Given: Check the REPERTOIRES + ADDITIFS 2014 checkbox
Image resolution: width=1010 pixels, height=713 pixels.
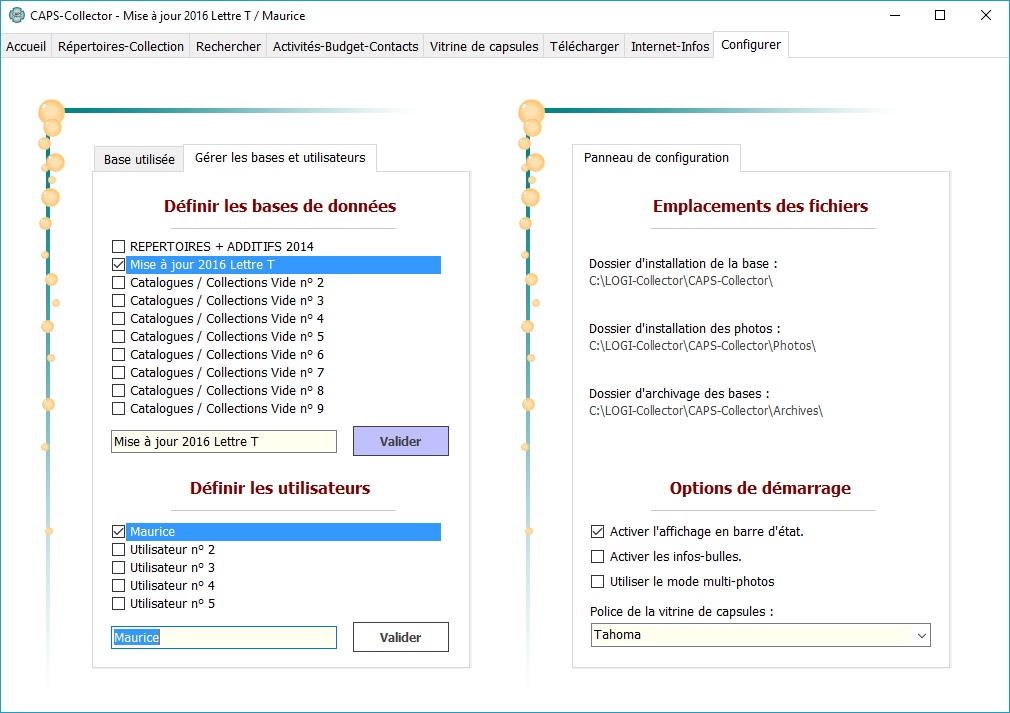Looking at the screenshot, I should (x=119, y=246).
